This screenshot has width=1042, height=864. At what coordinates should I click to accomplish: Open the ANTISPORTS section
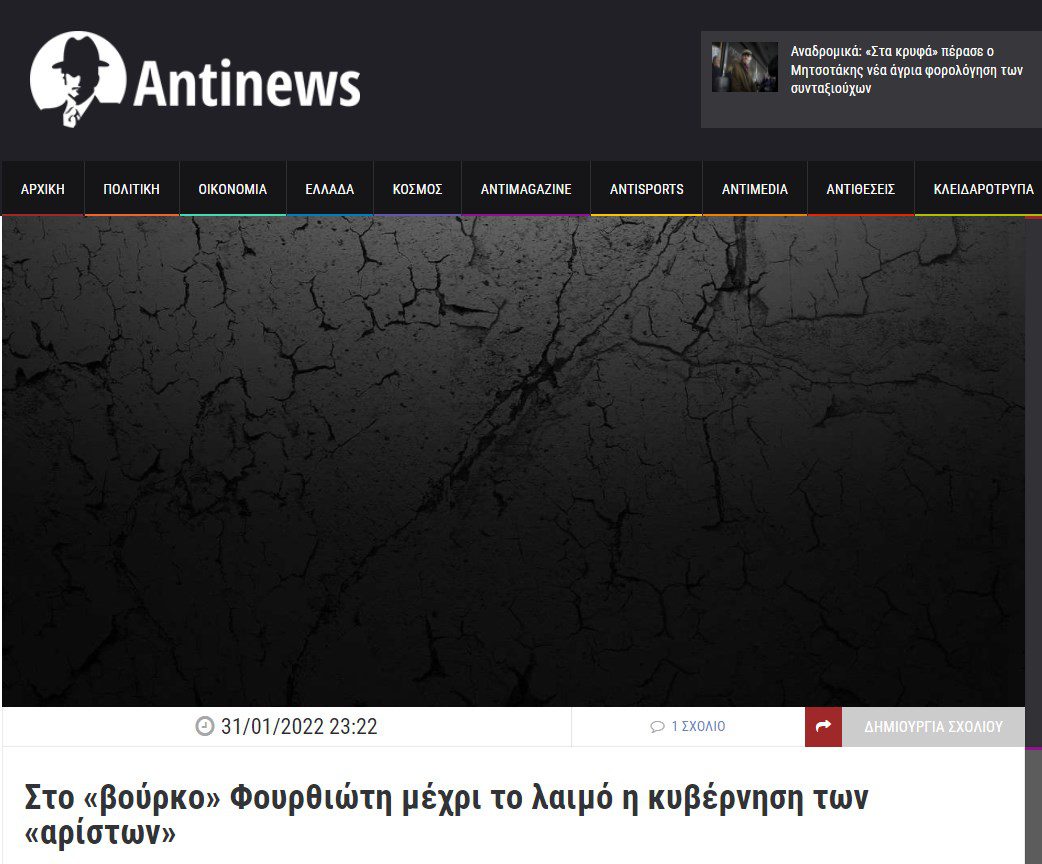(647, 189)
